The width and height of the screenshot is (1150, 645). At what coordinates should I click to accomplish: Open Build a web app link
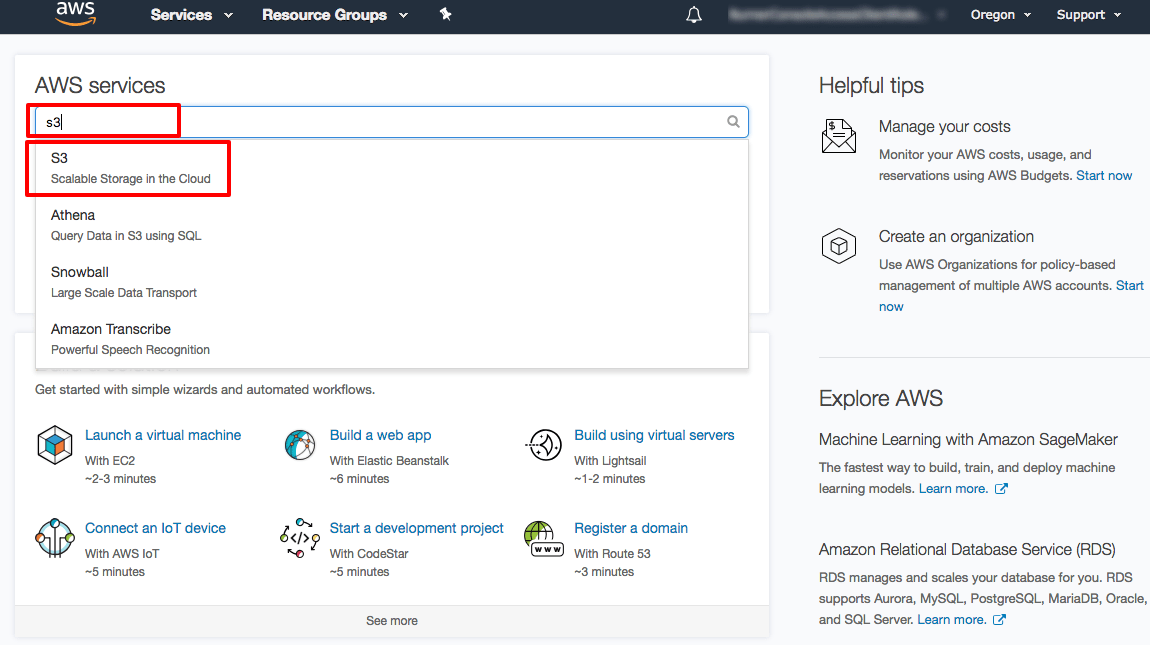click(x=380, y=435)
